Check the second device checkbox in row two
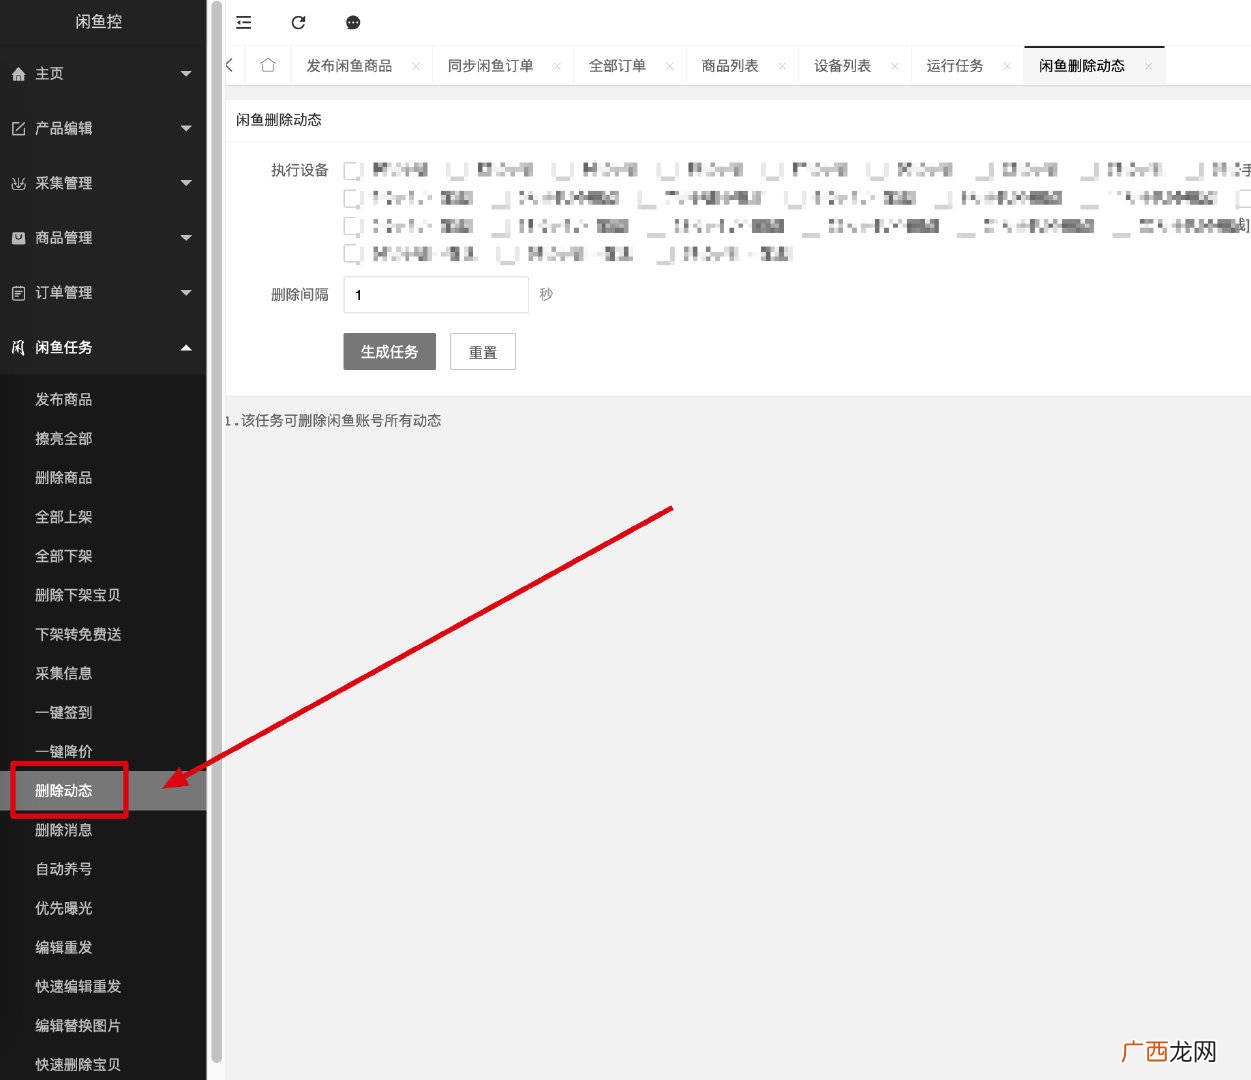This screenshot has width=1251, height=1080. [x=500, y=198]
